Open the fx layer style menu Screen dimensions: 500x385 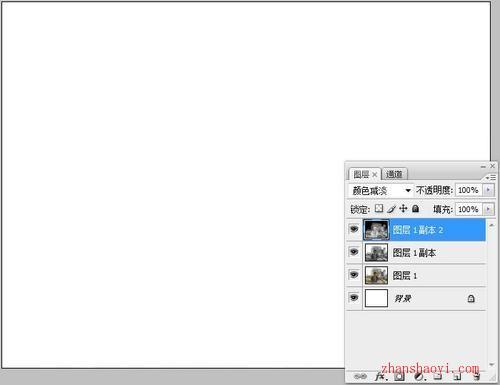[380, 377]
